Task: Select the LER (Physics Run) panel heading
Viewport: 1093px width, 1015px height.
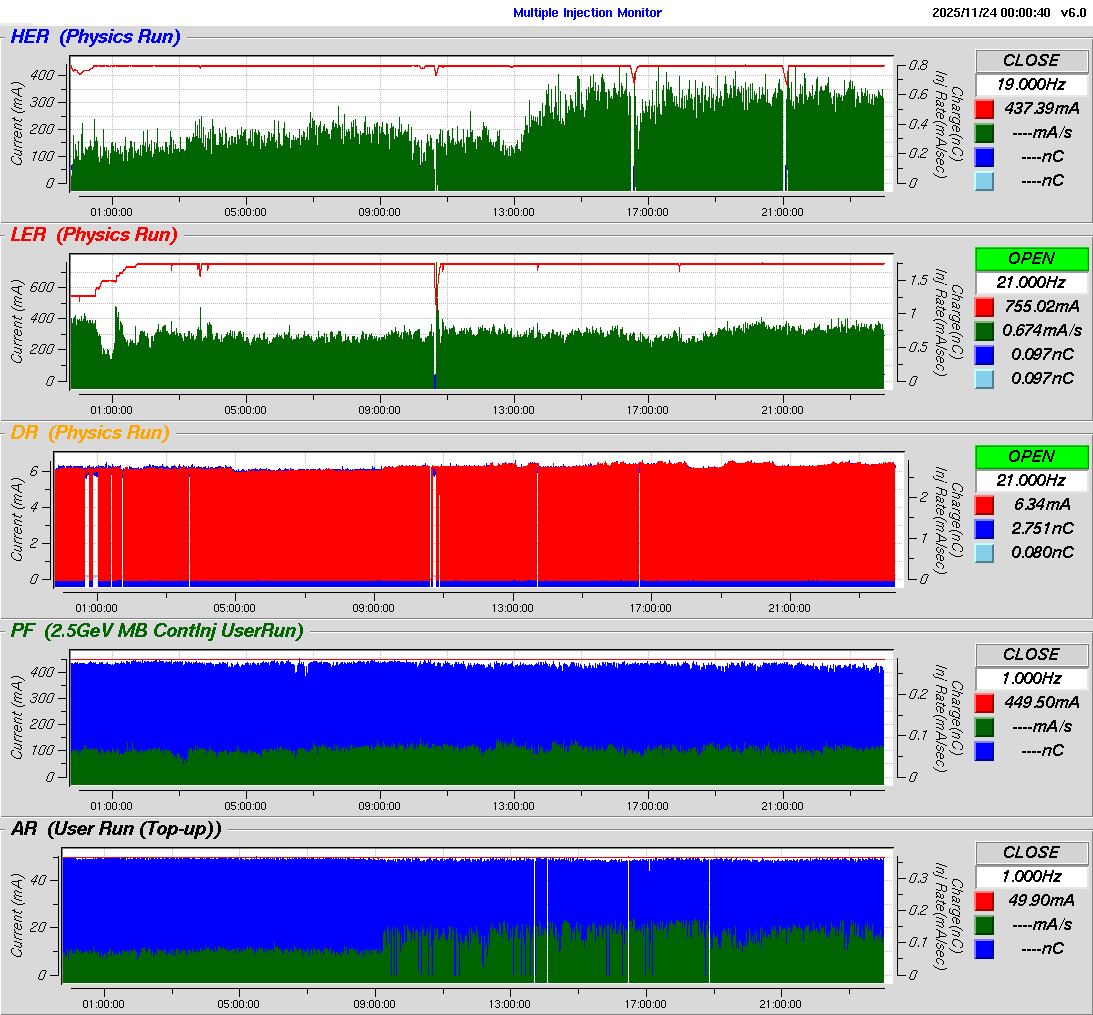Action: pos(93,235)
